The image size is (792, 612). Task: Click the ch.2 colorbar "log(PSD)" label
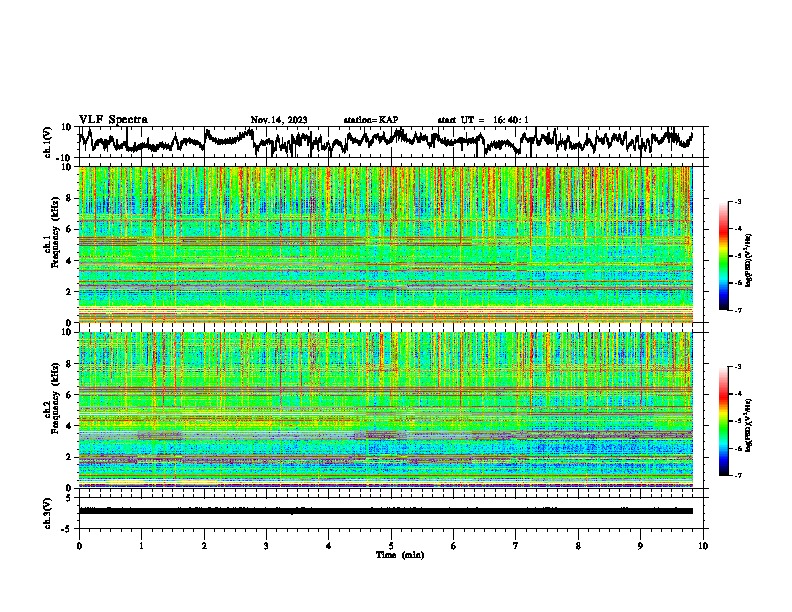(749, 425)
